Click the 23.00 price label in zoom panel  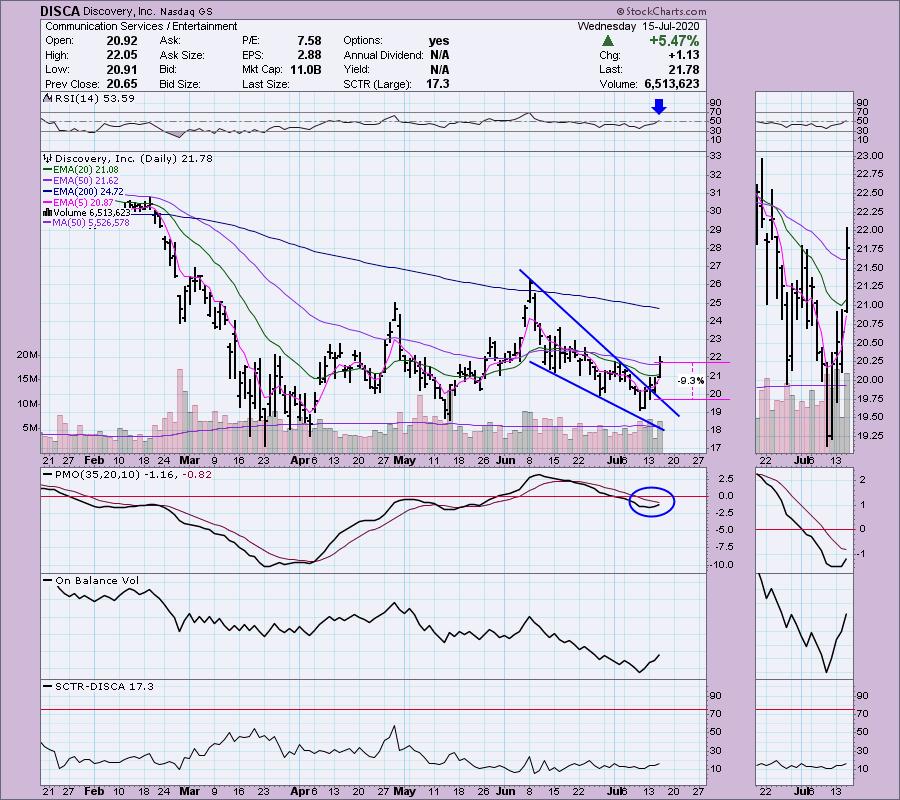(x=870, y=156)
